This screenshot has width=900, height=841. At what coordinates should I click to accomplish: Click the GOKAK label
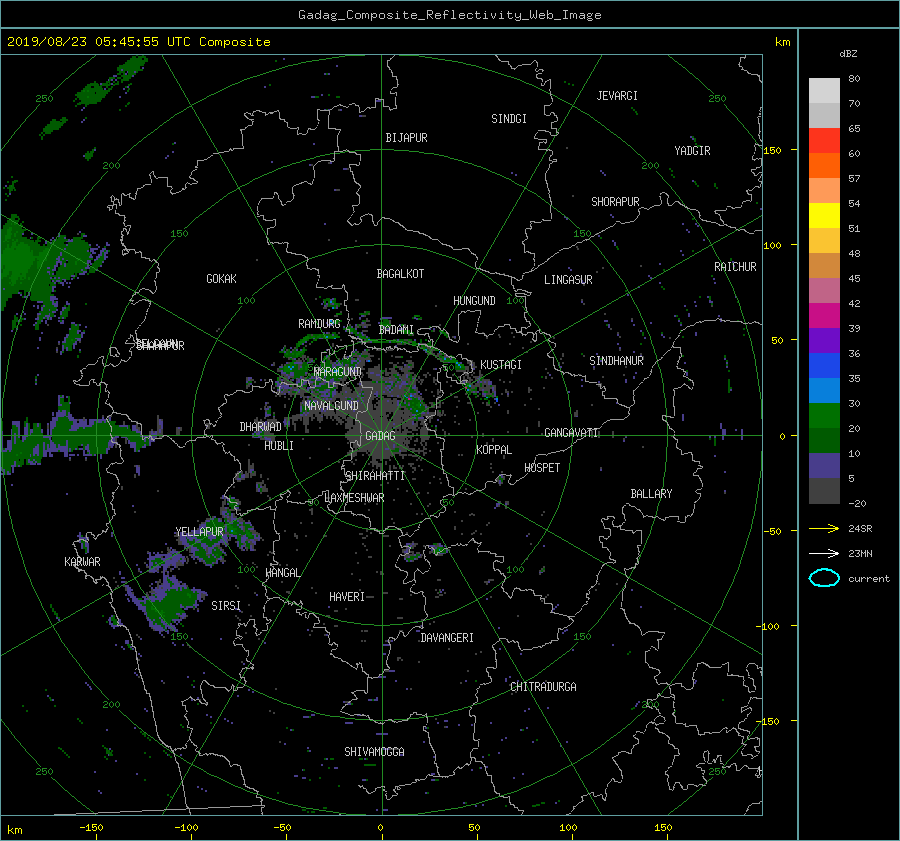221,279
